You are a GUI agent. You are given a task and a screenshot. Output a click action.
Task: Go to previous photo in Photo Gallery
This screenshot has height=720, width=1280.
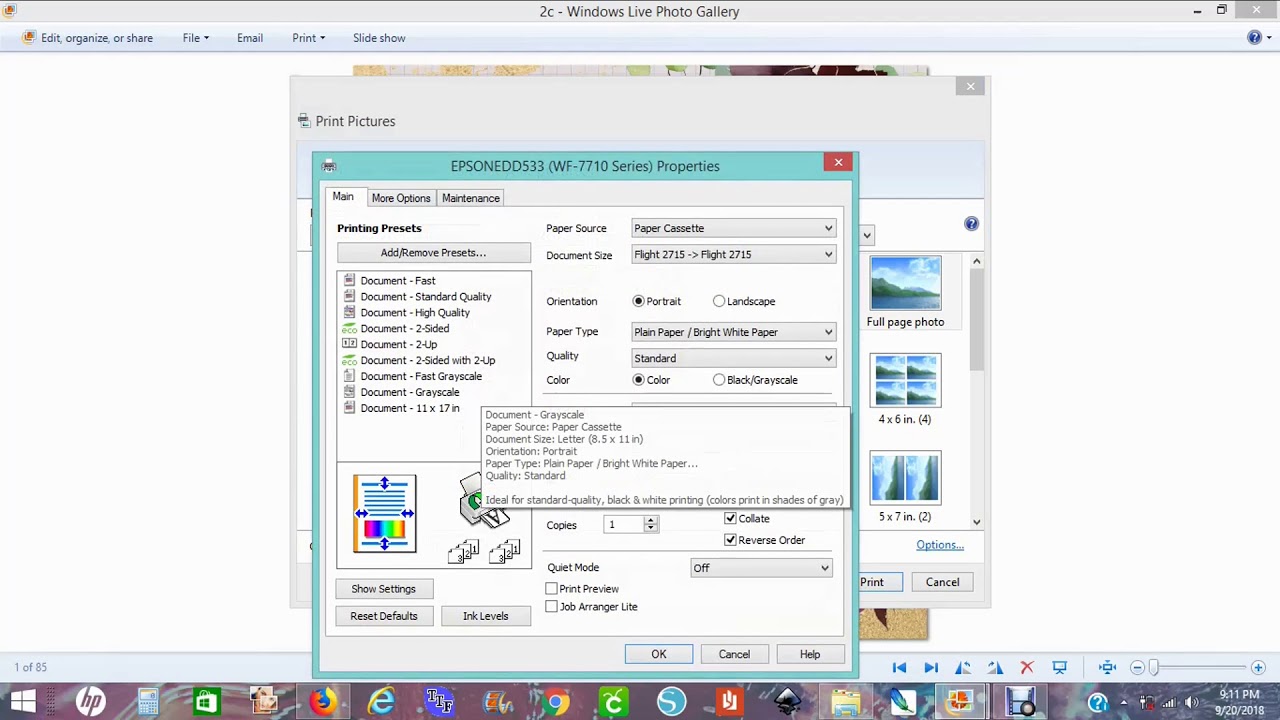click(x=899, y=667)
